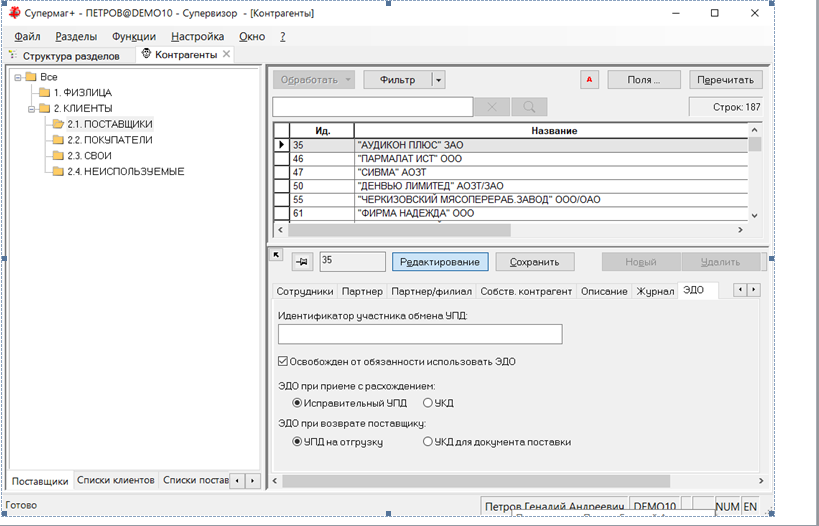Select the 2.2. ПОКУПАТЕЛИ tree item
819x526 pixels.
coord(110,140)
